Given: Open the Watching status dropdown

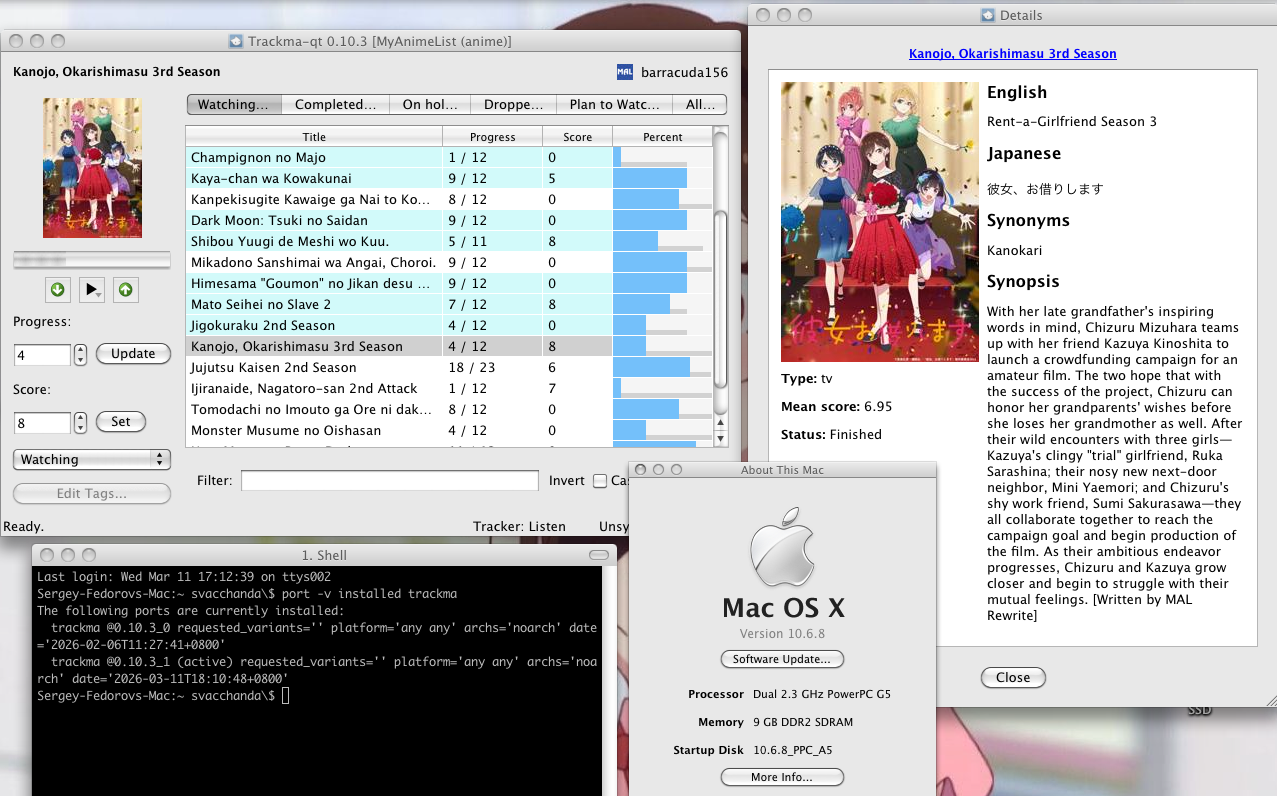Looking at the screenshot, I should point(91,459).
